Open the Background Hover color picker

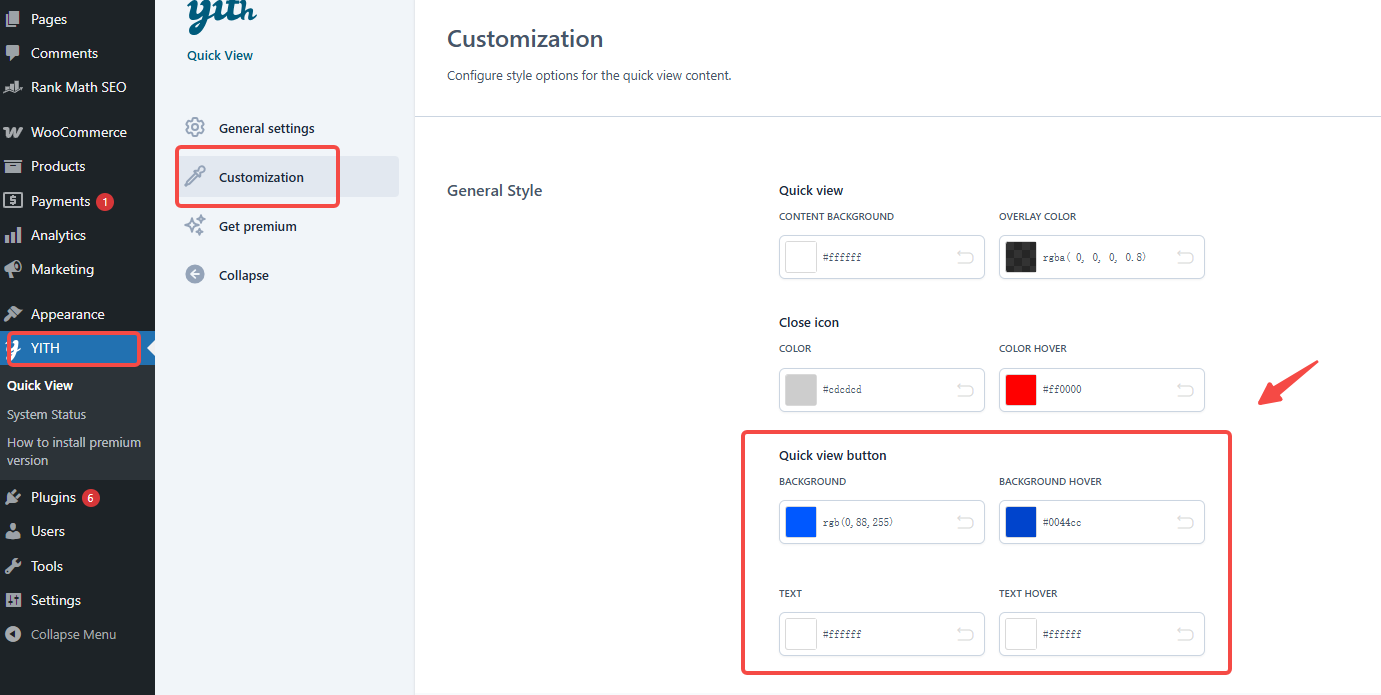point(1020,521)
